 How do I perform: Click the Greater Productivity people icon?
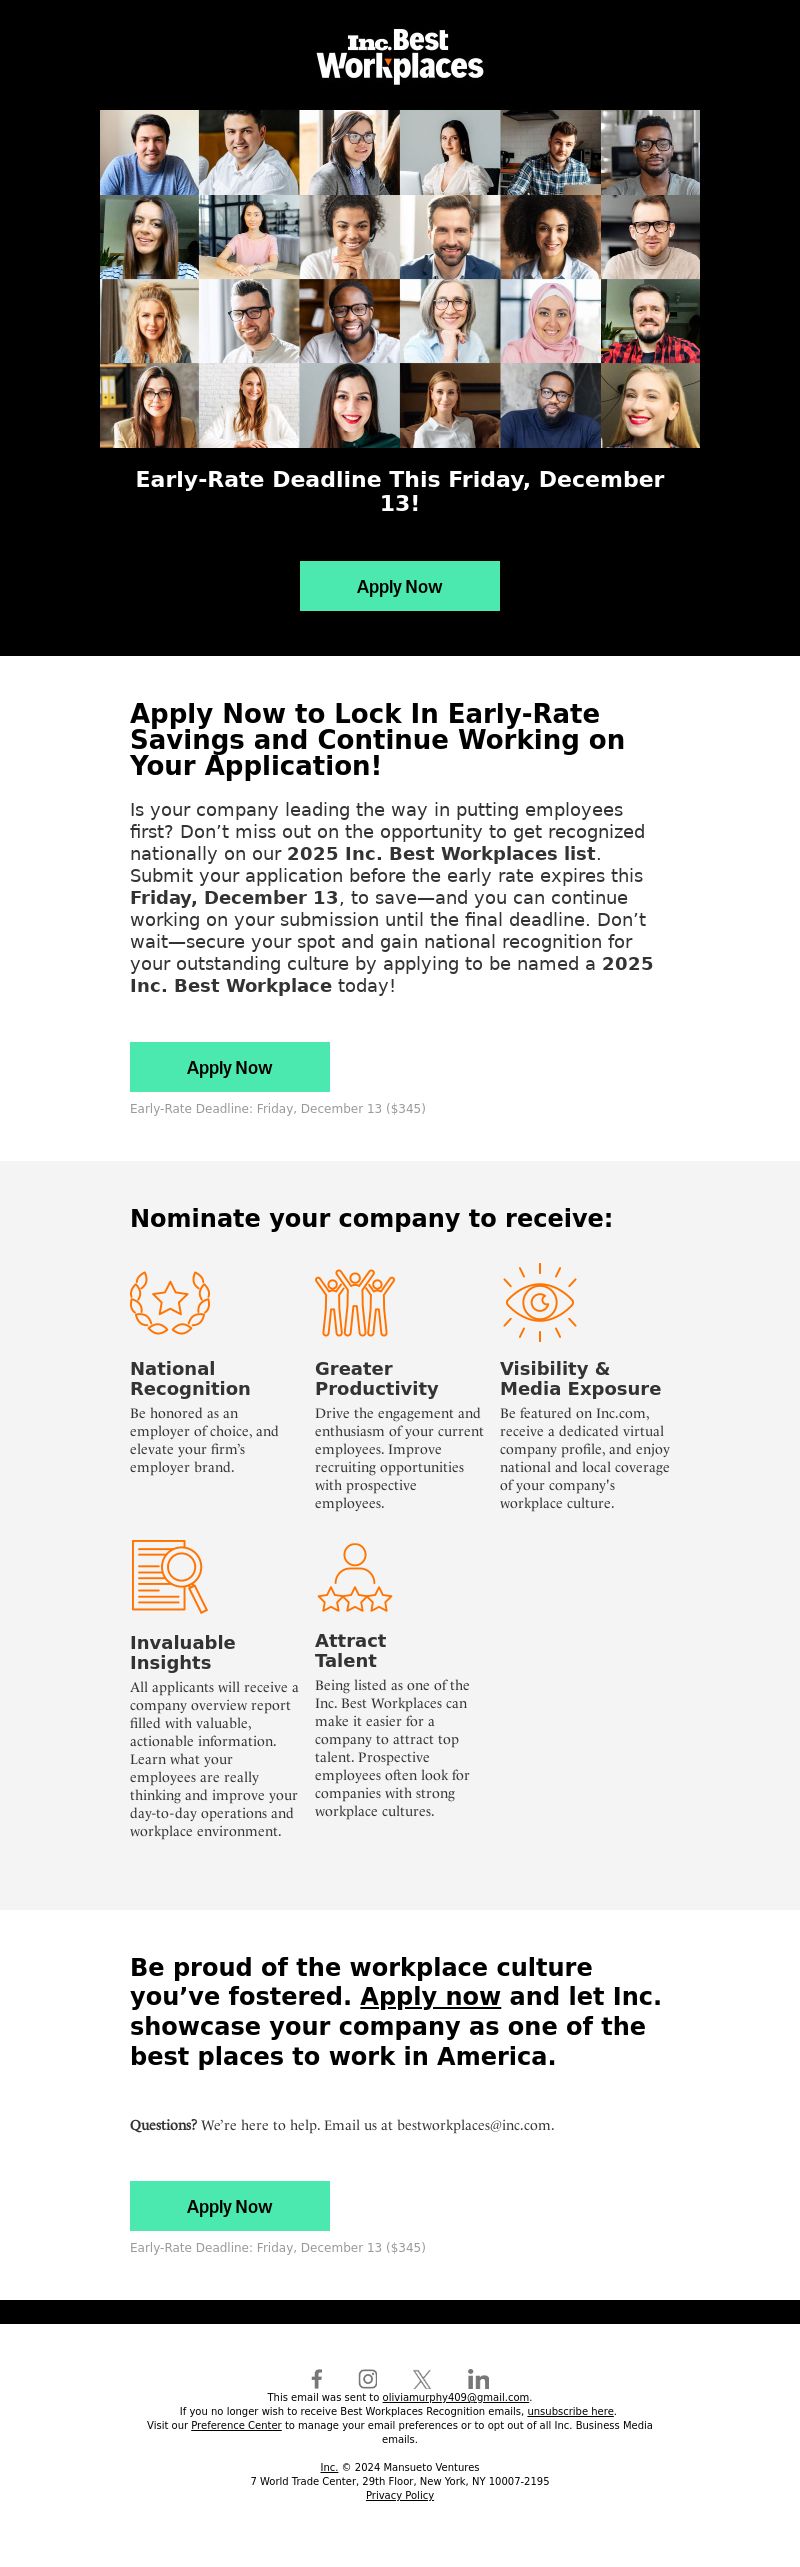(x=355, y=1302)
